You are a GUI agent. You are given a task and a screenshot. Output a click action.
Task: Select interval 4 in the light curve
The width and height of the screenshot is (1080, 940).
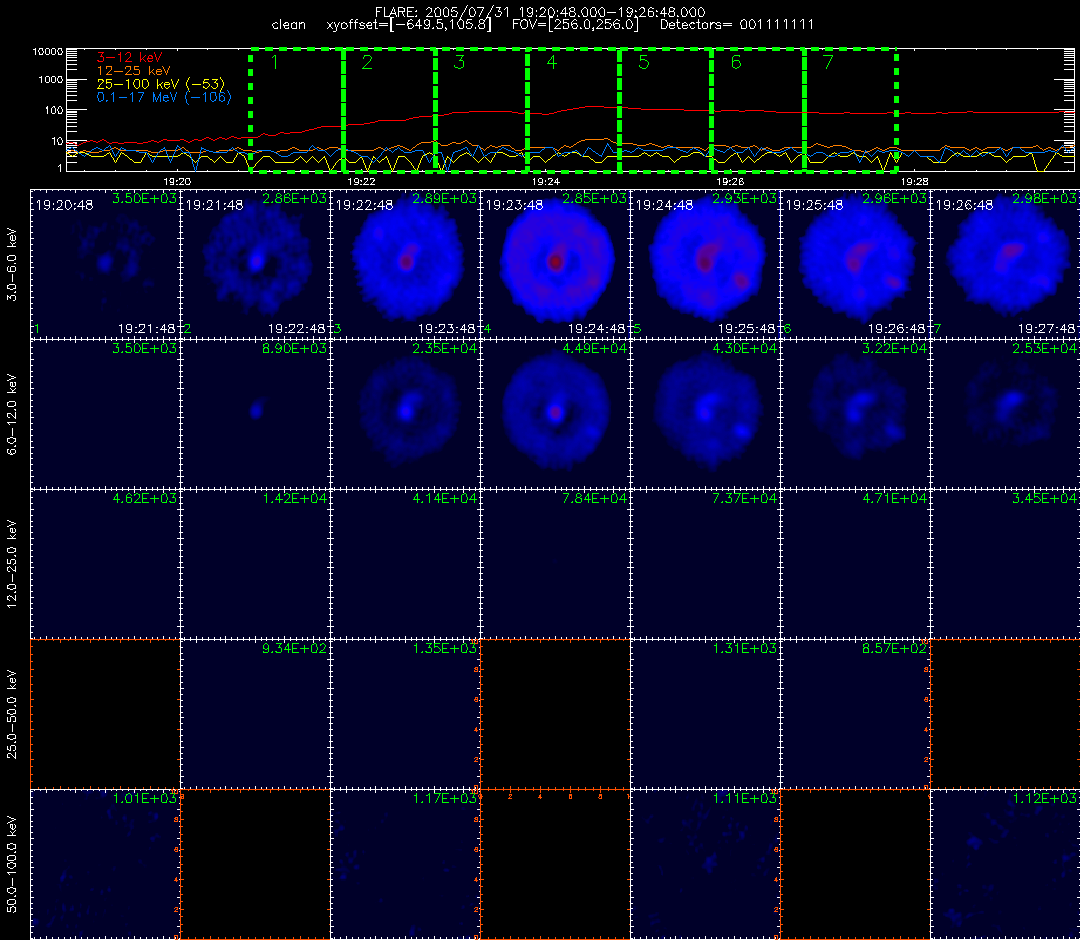tap(574, 110)
